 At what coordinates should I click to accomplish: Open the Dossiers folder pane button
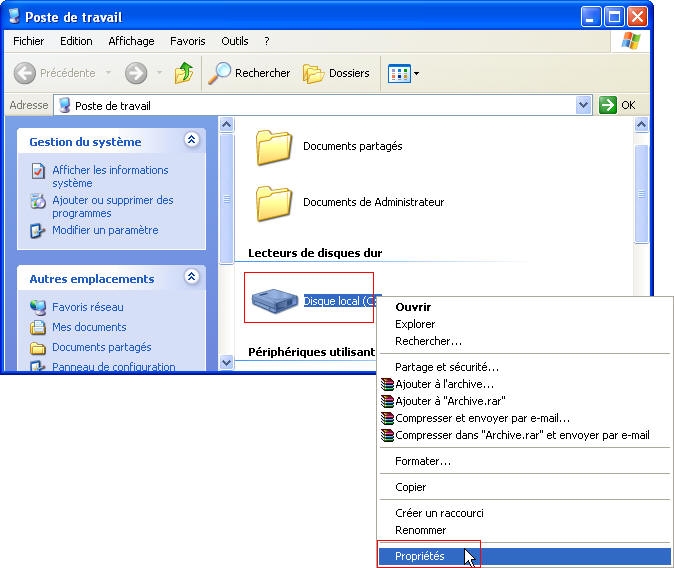coord(337,74)
